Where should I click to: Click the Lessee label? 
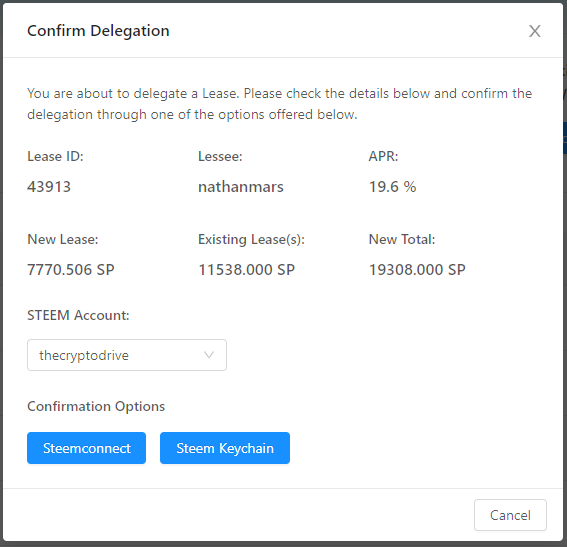point(220,157)
